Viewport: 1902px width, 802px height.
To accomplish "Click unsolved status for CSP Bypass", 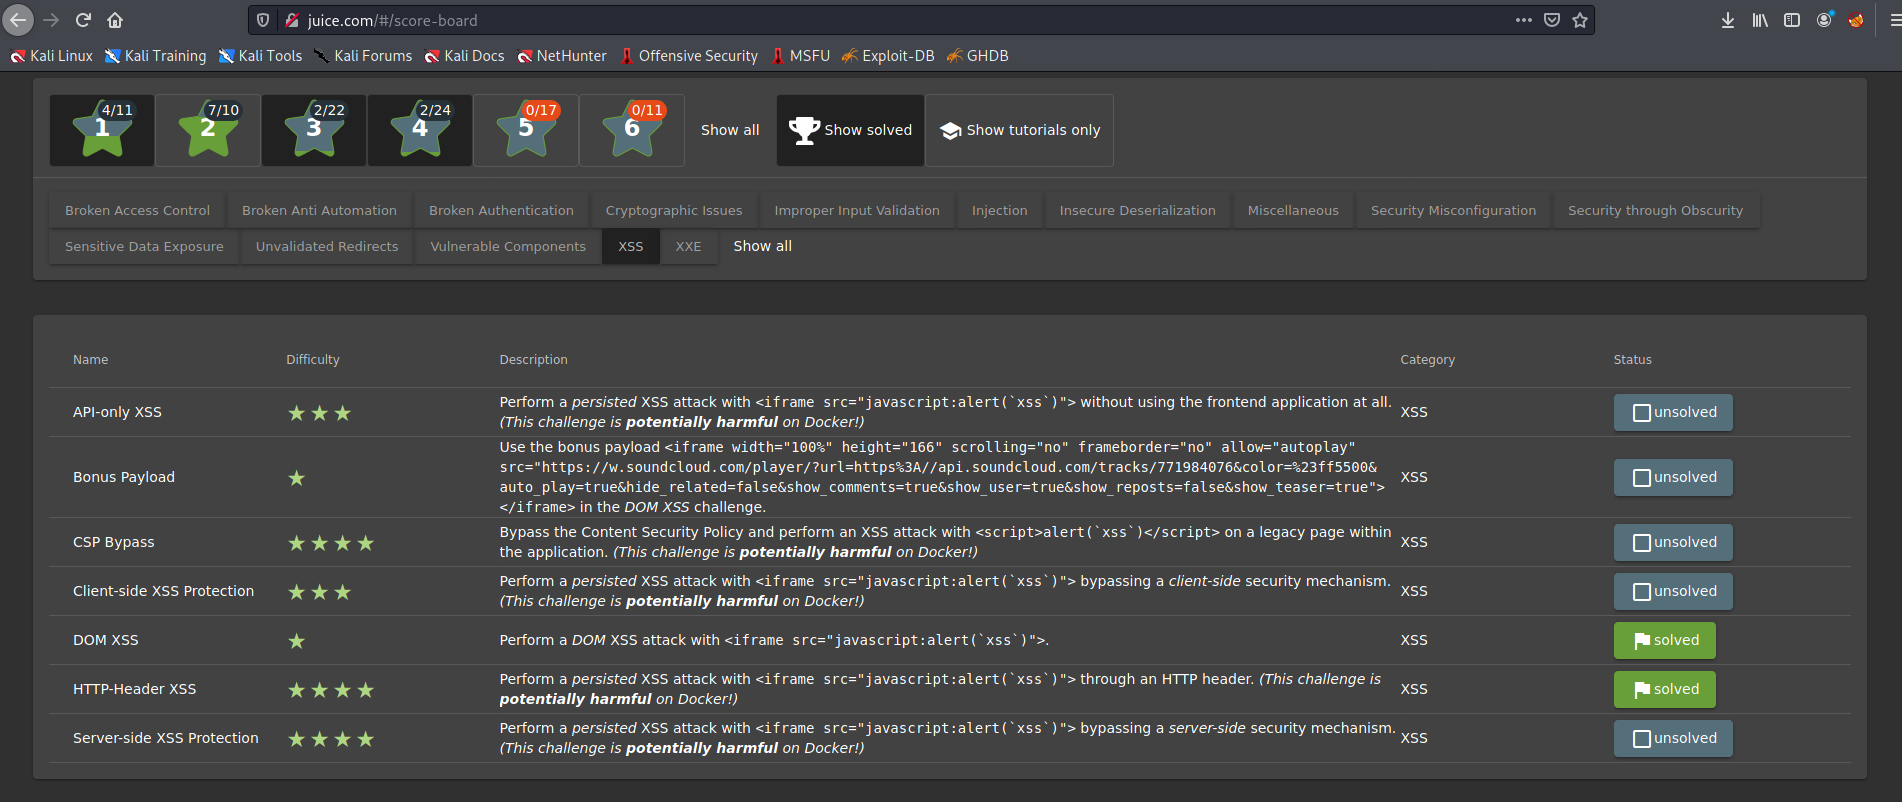I will [x=1673, y=542].
